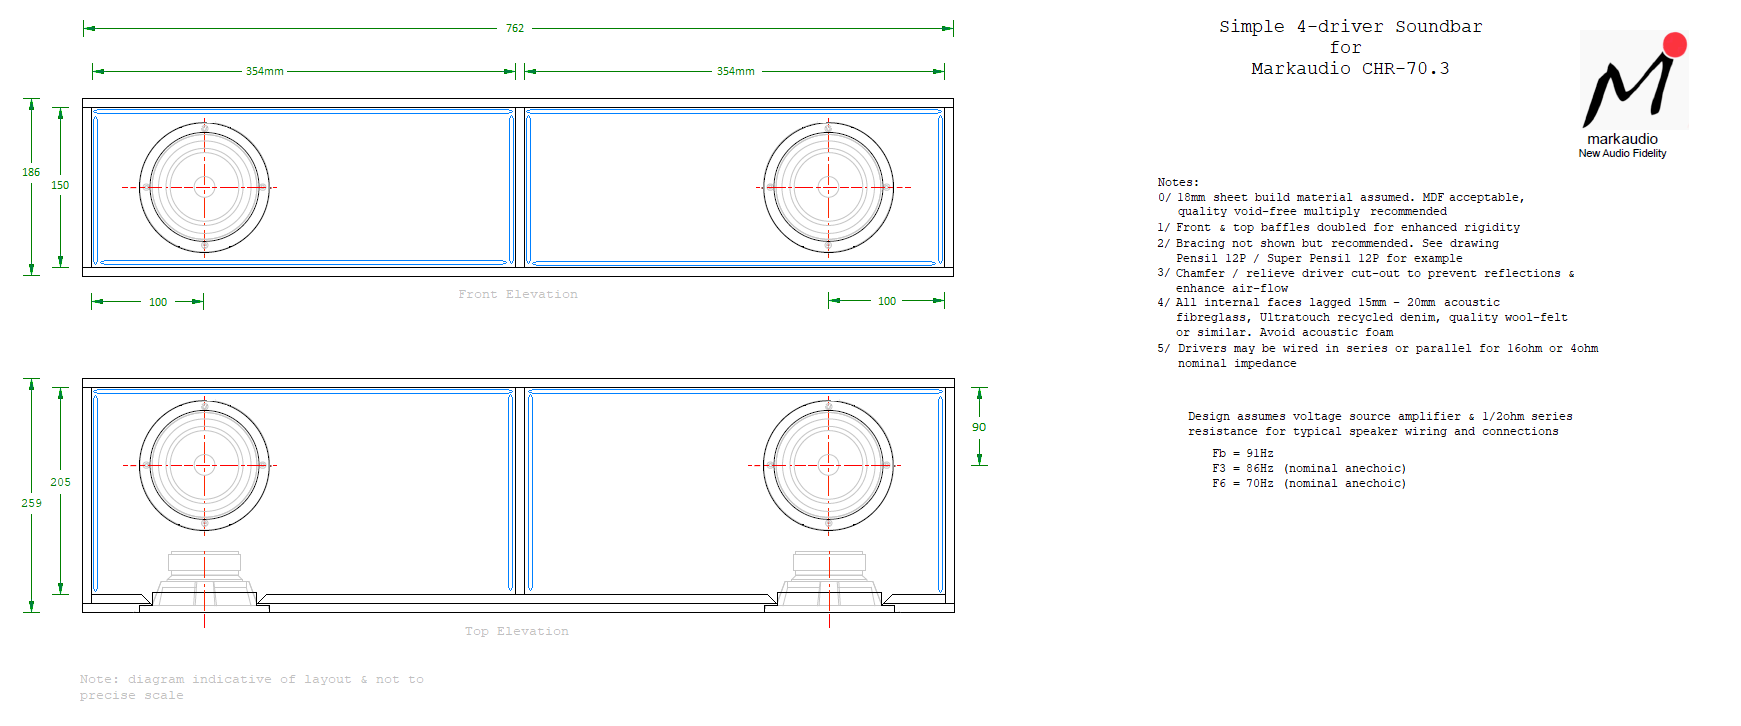1741x726 pixels.
Task: Click note 3 about chamfering driver cut-out
Action: click(x=1366, y=280)
